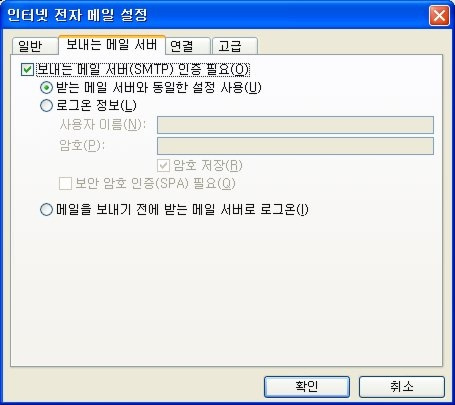Switch to the 일반 tab

point(35,46)
